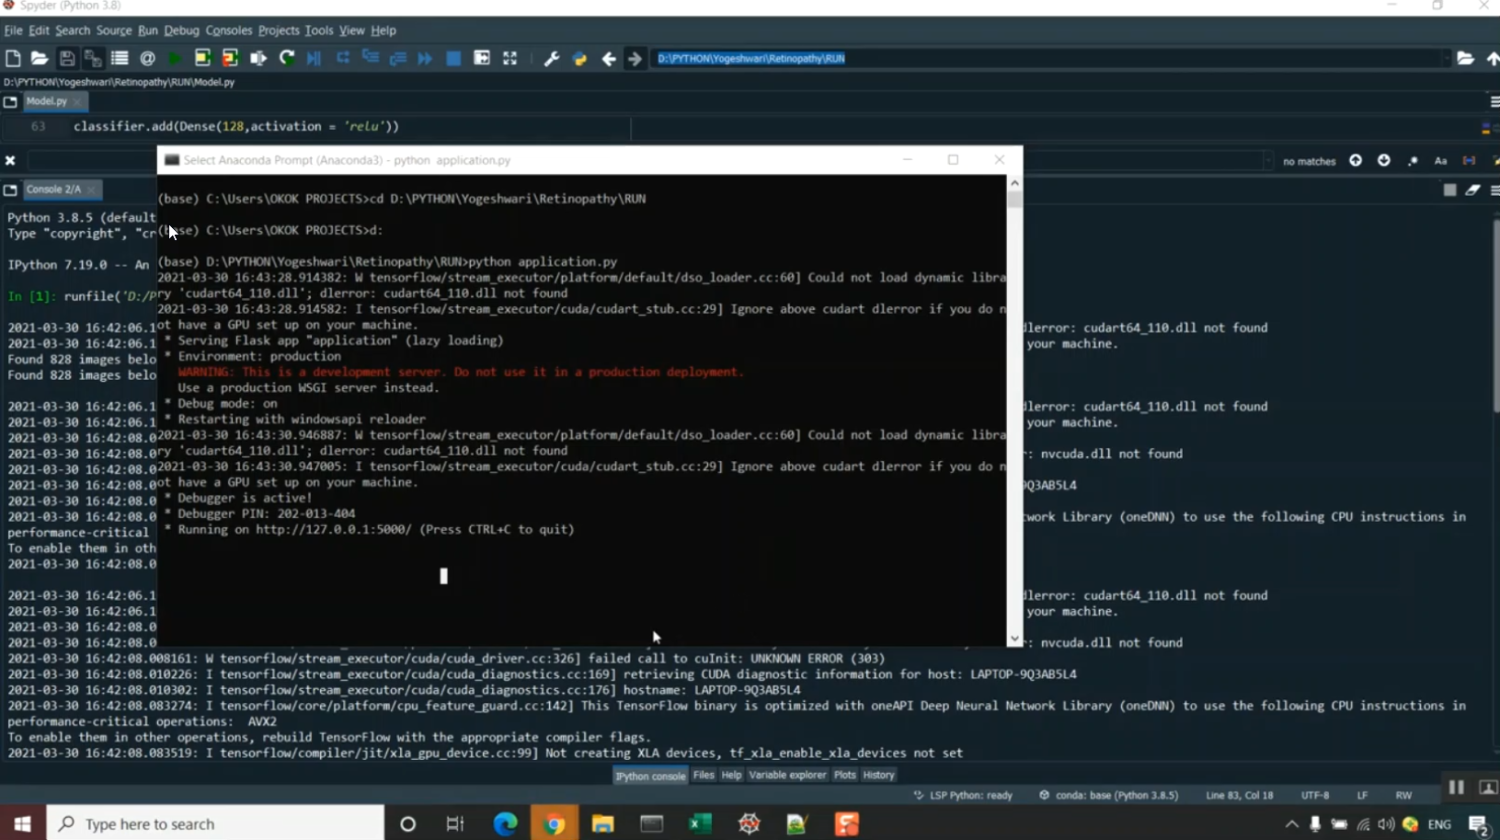
Task: Open the Preferences wrench icon
Action: click(551, 59)
